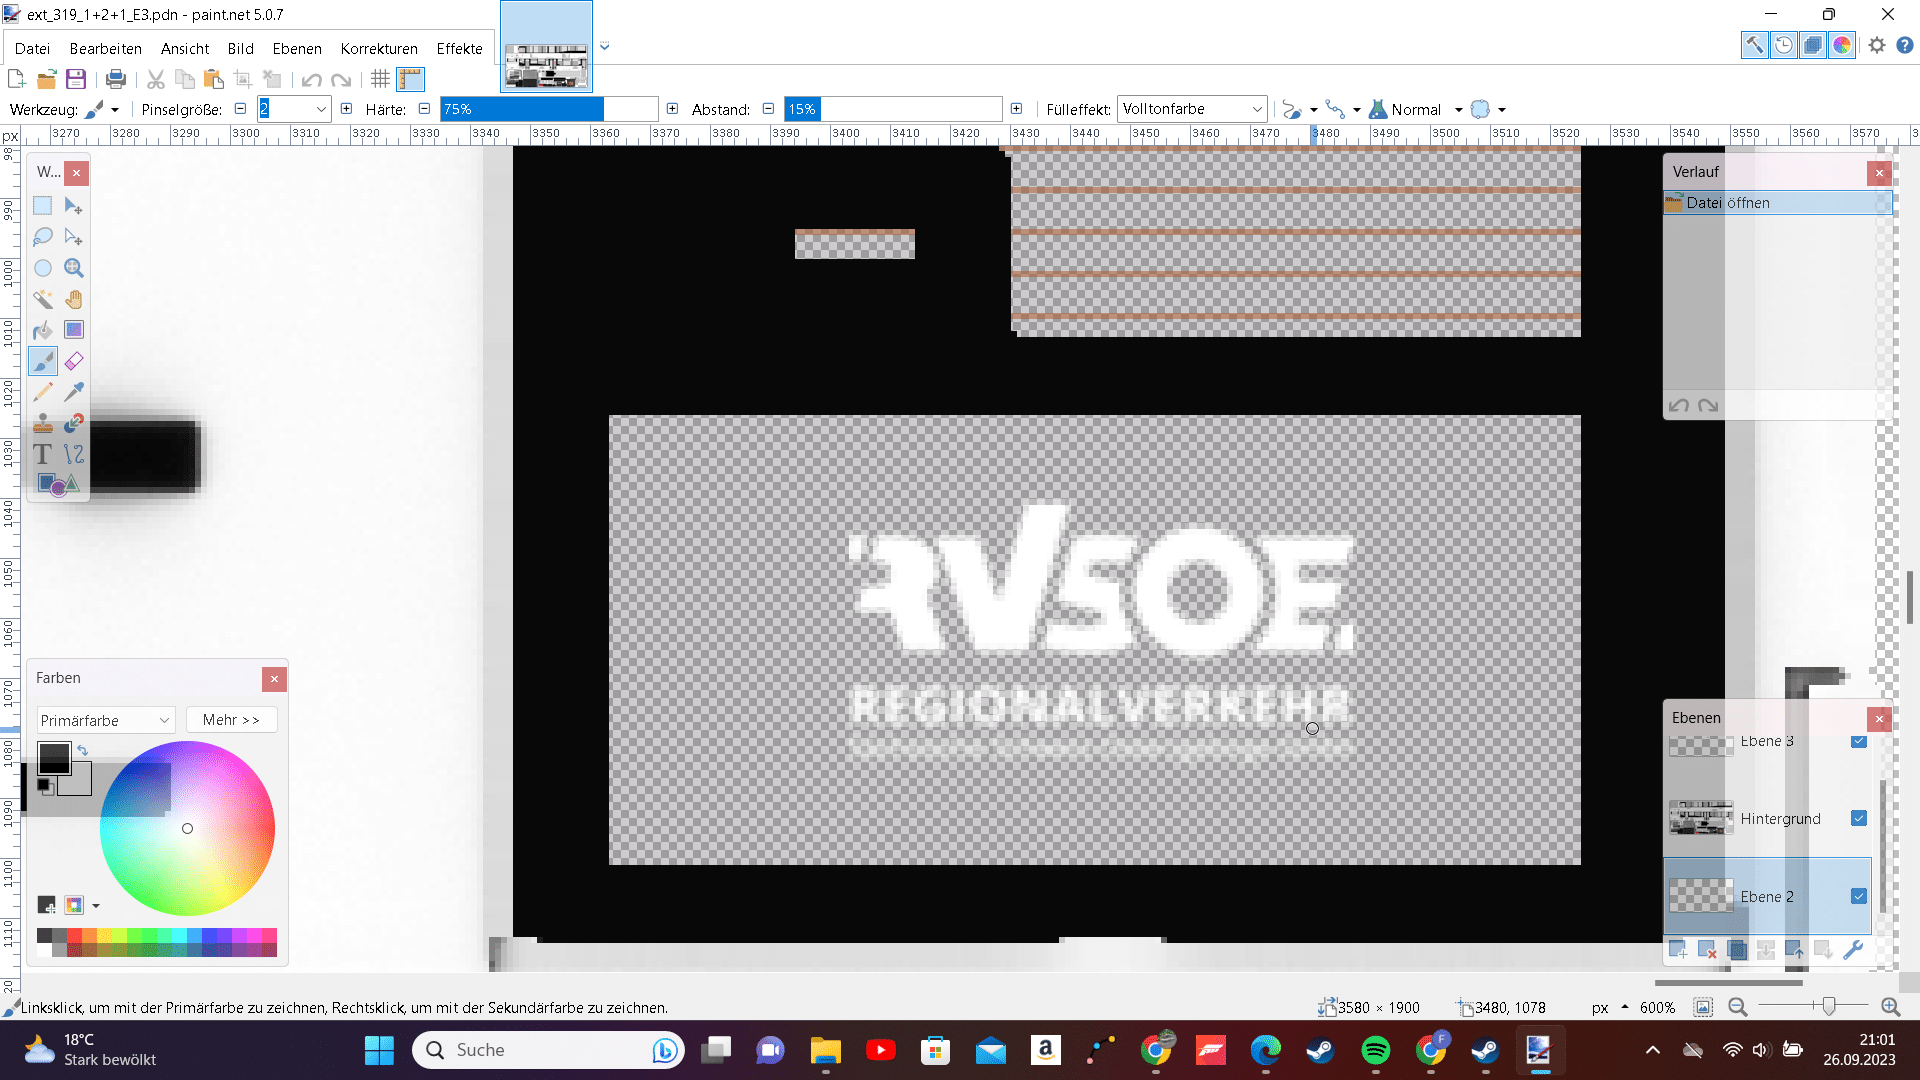Open the Pinselgröße size dropdown
This screenshot has height=1080, width=1920.
[321, 109]
